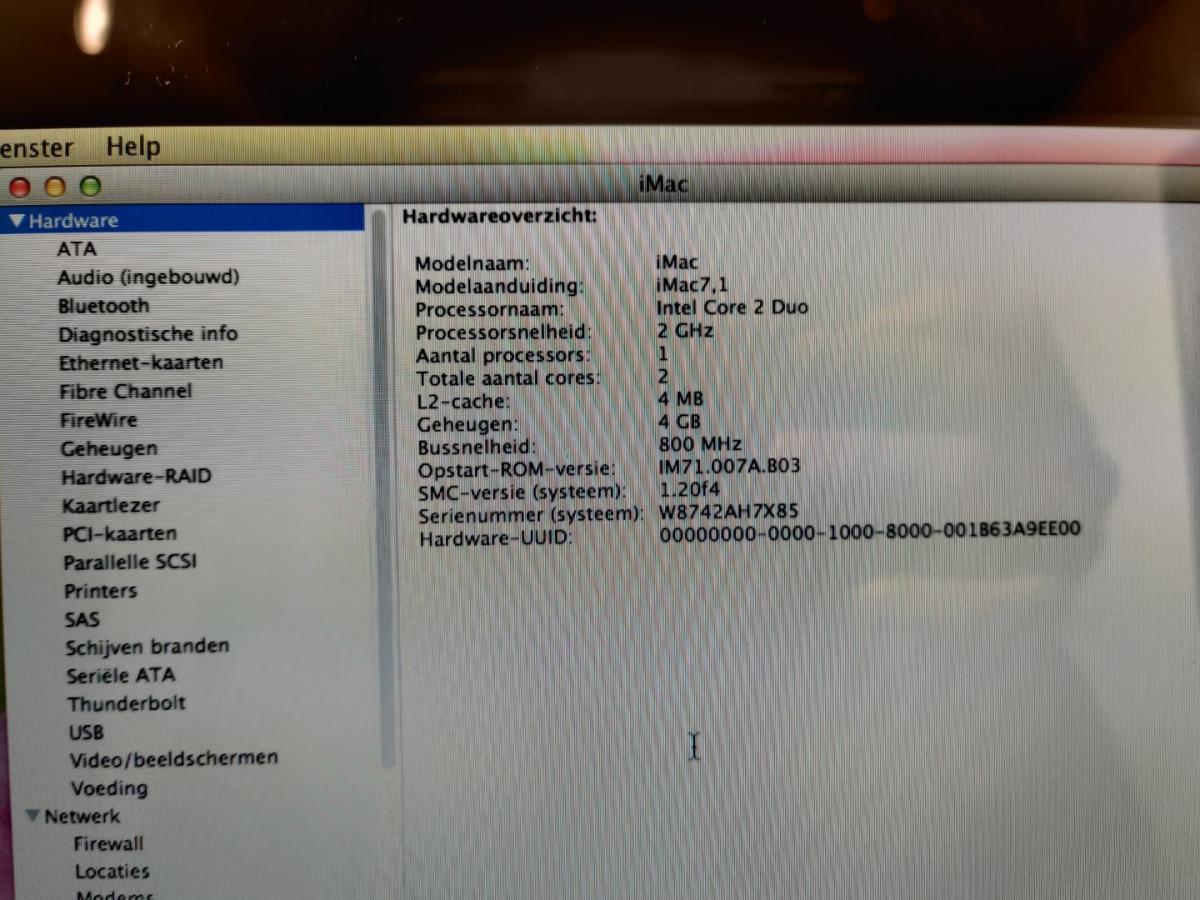Click the Processorsnelheid label
Image resolution: width=1200 pixels, height=900 pixels.
[504, 333]
